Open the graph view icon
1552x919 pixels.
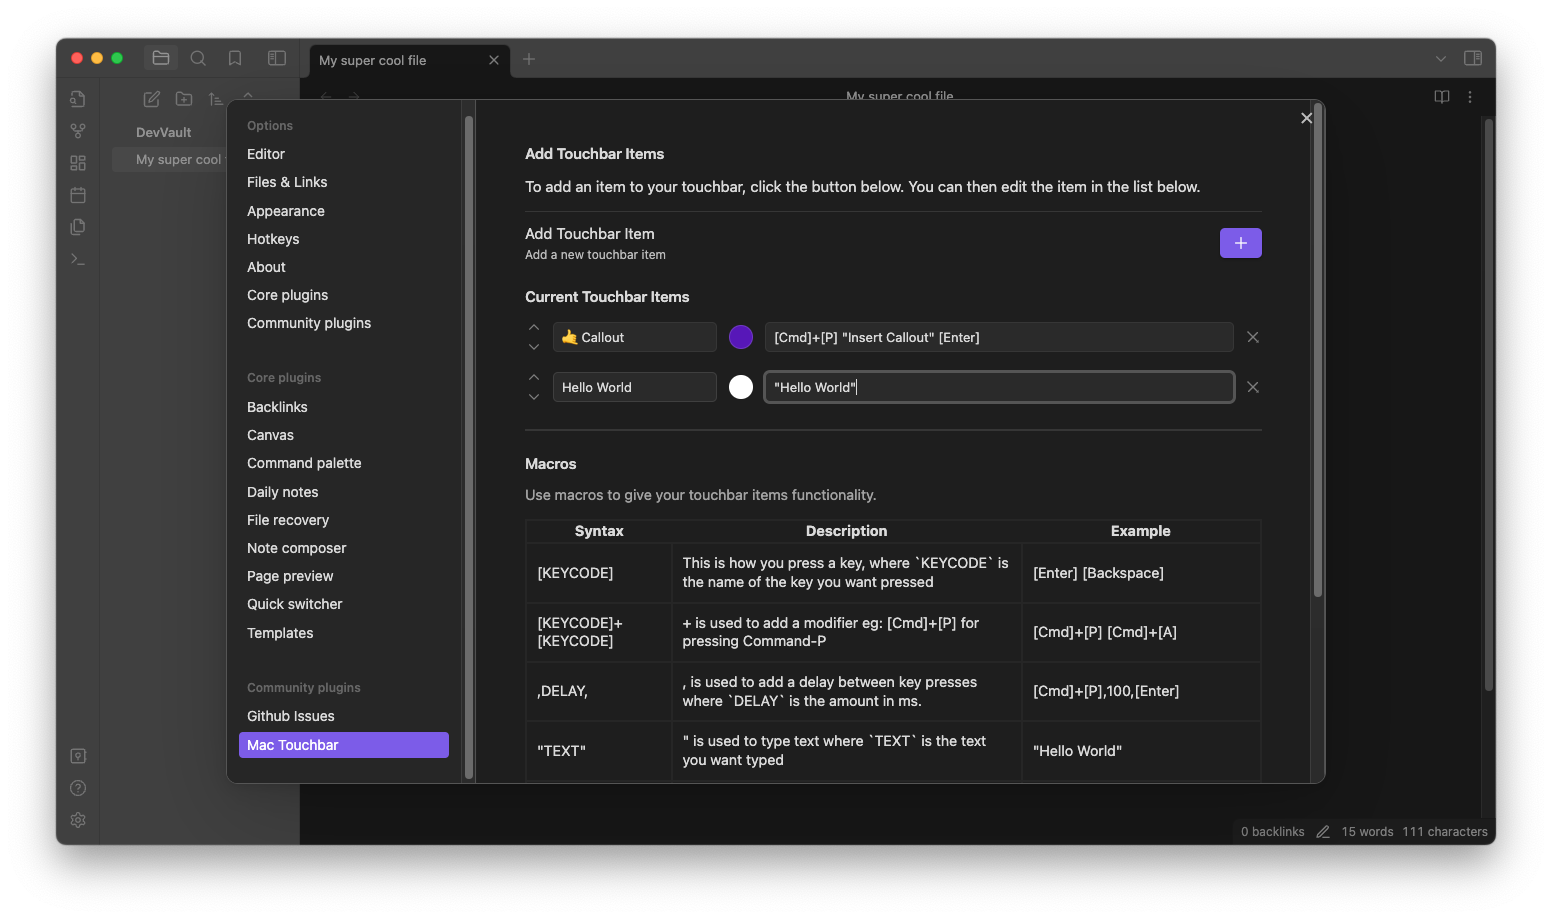(x=78, y=130)
